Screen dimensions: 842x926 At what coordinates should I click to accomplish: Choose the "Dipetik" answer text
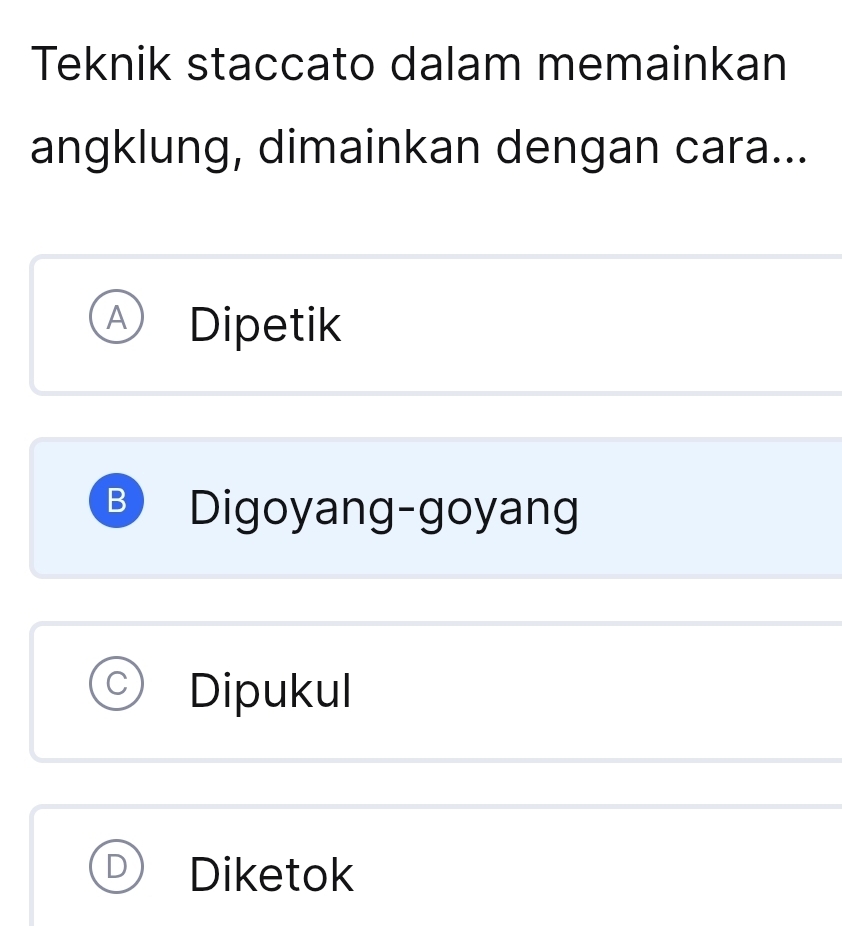click(x=266, y=326)
